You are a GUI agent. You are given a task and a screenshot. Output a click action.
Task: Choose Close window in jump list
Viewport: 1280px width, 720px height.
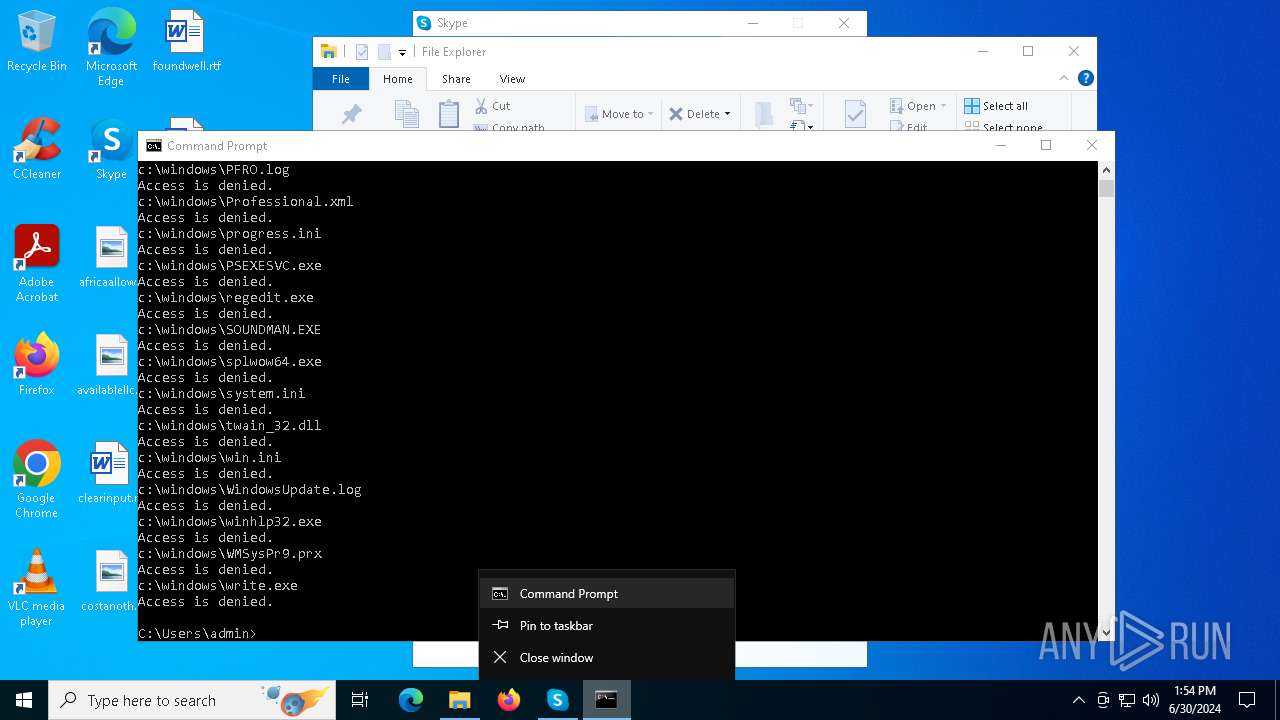[607, 657]
